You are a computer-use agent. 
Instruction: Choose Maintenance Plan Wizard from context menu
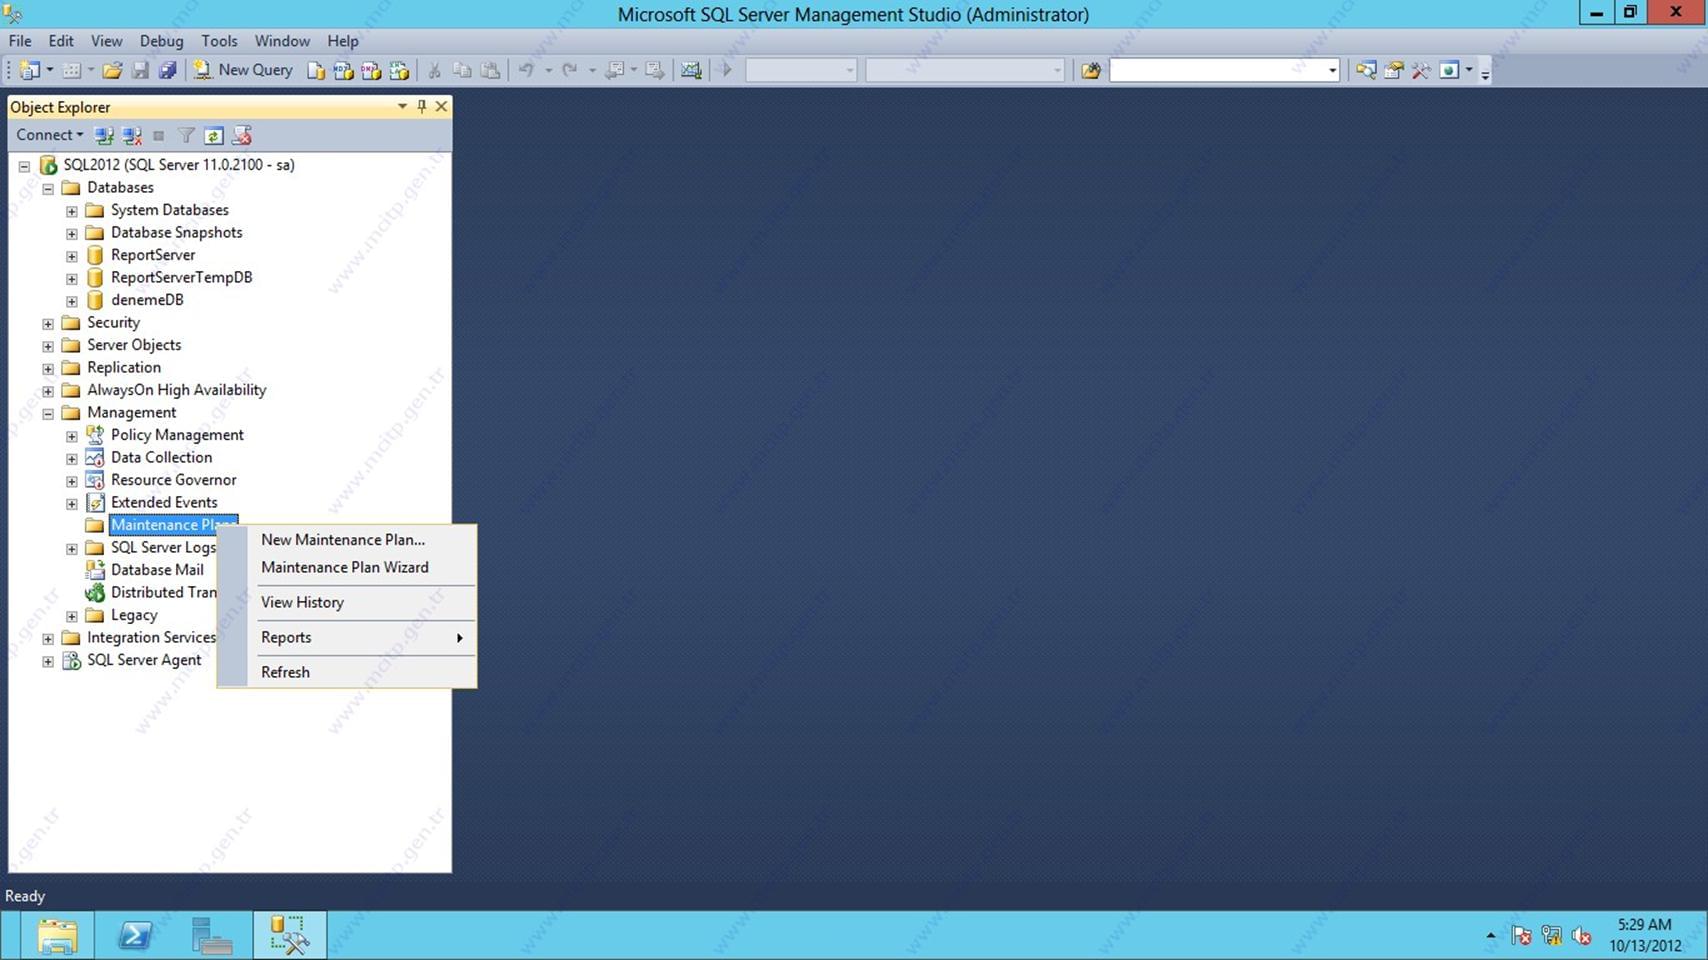coord(347,567)
